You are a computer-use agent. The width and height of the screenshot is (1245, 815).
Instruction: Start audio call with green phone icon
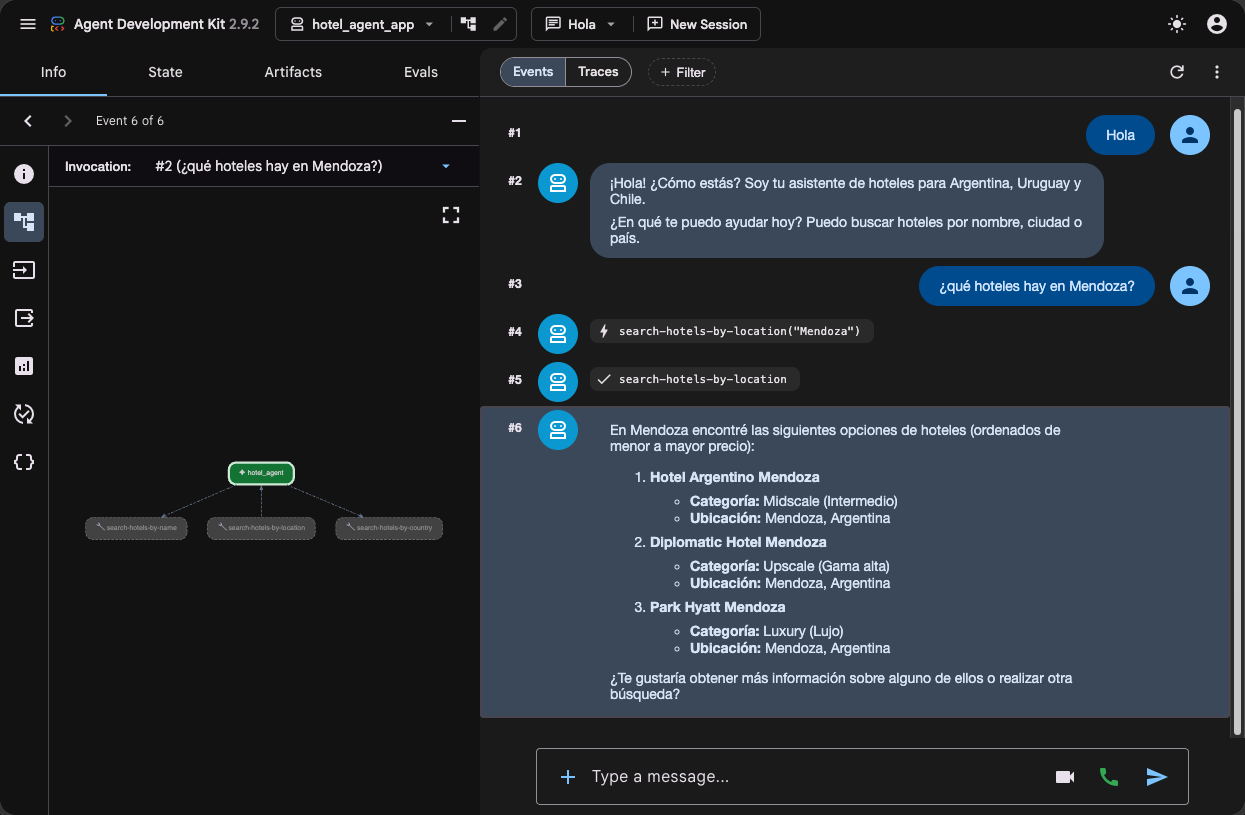click(1108, 777)
